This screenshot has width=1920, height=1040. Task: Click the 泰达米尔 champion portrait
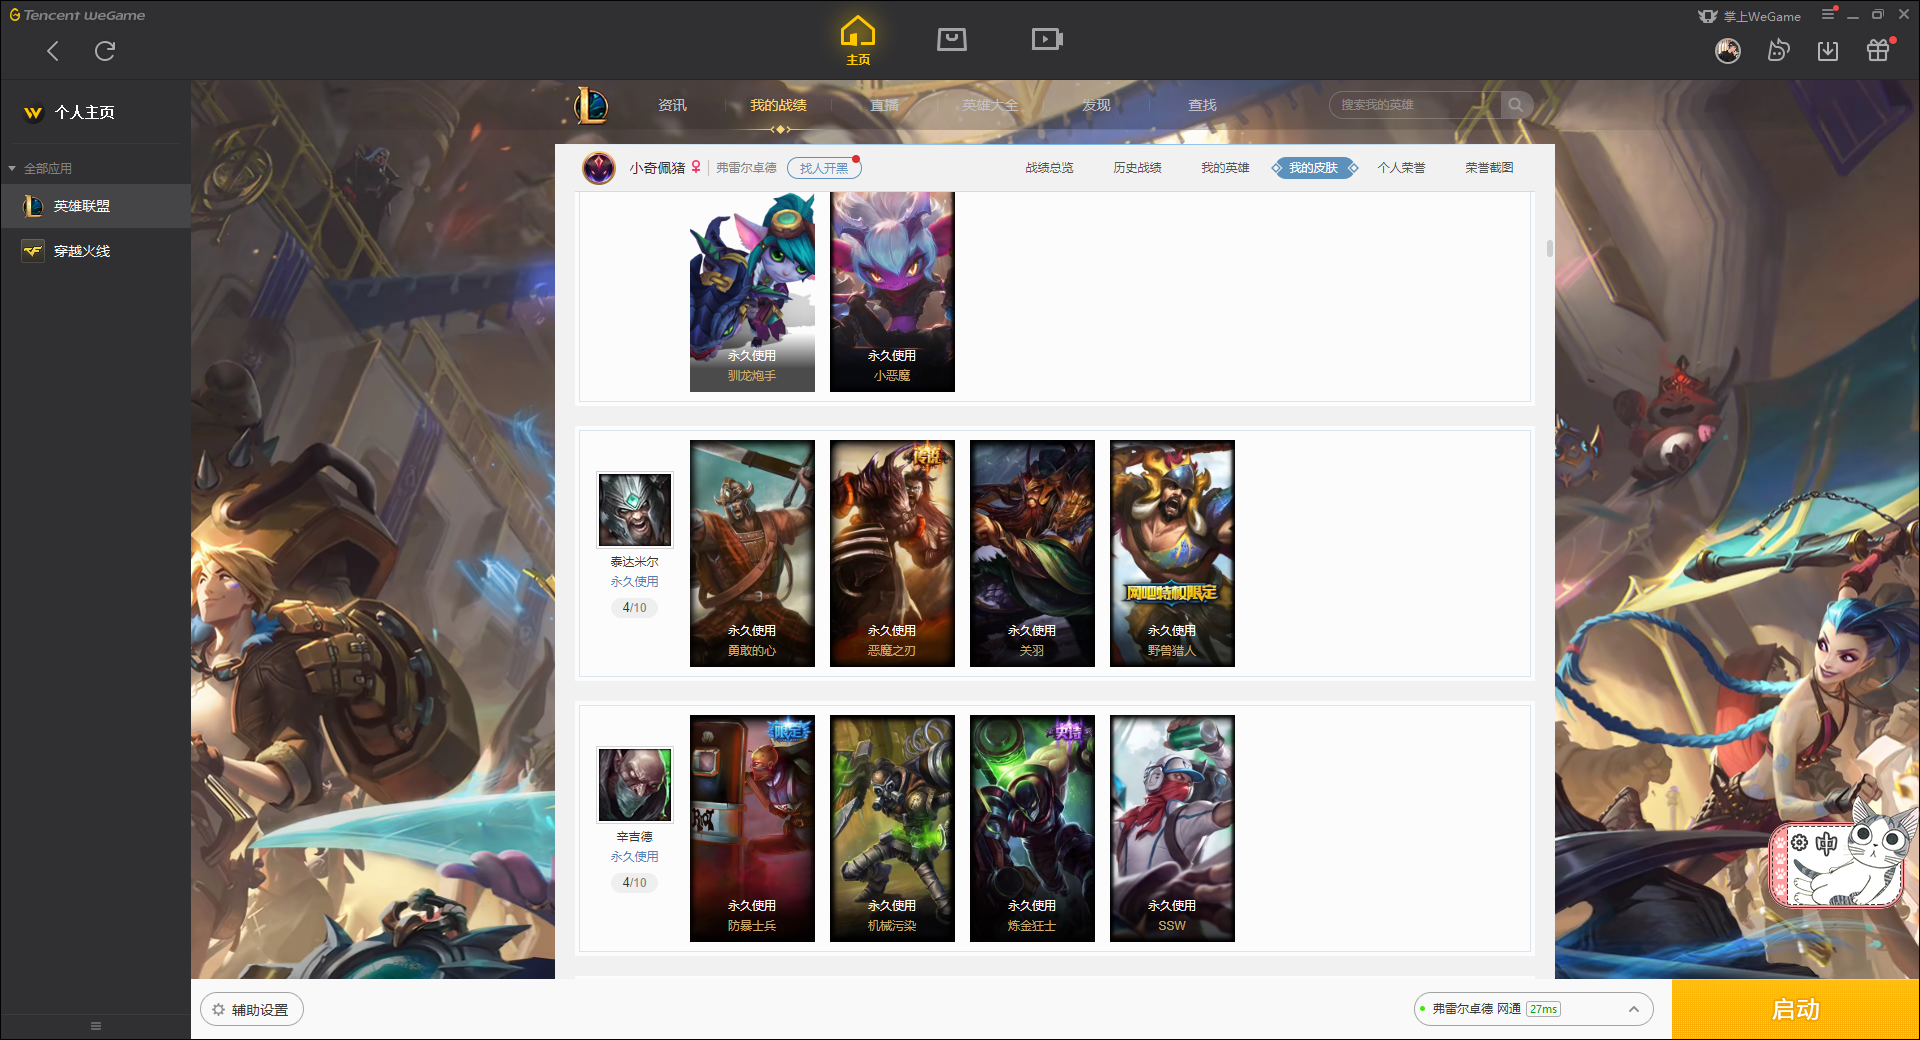[634, 509]
